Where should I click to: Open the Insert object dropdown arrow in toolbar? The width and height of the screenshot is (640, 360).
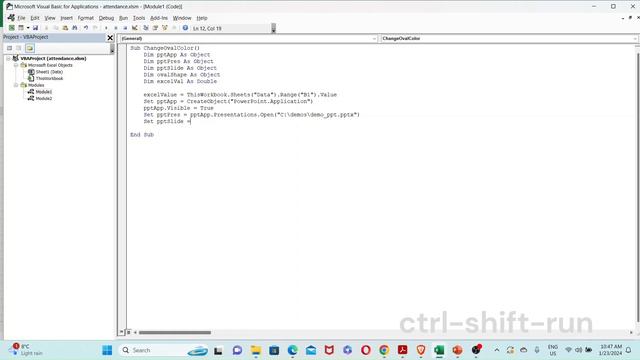click(28, 28)
